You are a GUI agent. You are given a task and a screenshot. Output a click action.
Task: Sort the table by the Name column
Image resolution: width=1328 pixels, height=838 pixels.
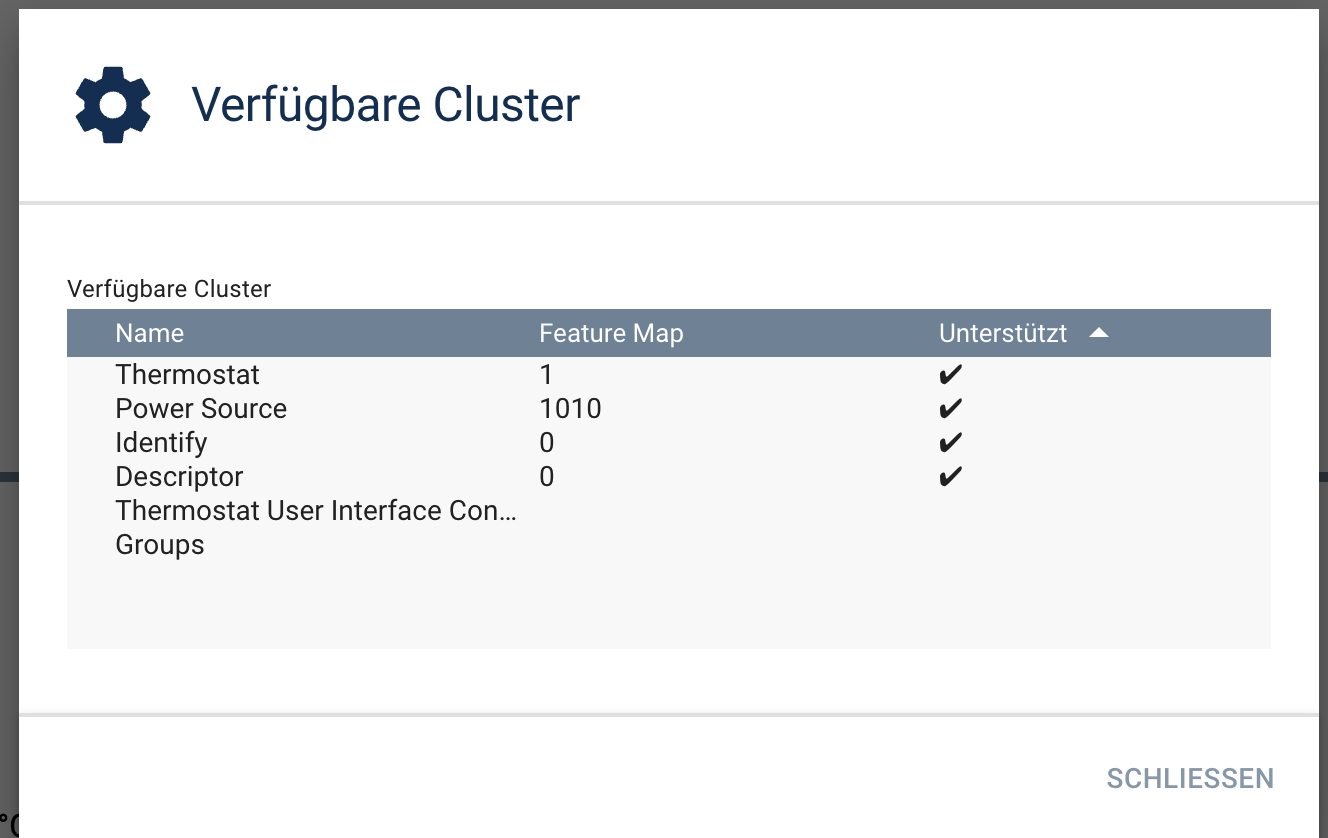pyautogui.click(x=150, y=333)
